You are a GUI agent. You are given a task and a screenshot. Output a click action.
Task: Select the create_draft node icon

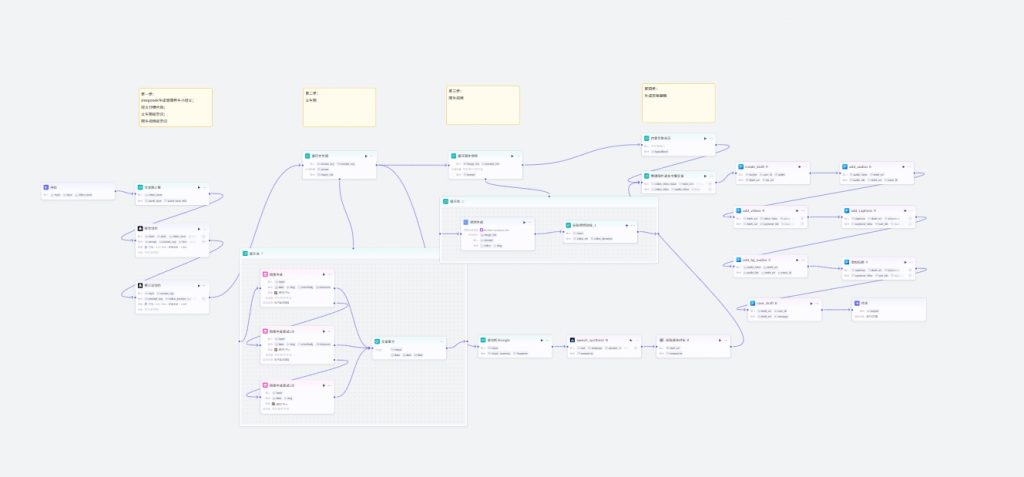click(x=741, y=167)
